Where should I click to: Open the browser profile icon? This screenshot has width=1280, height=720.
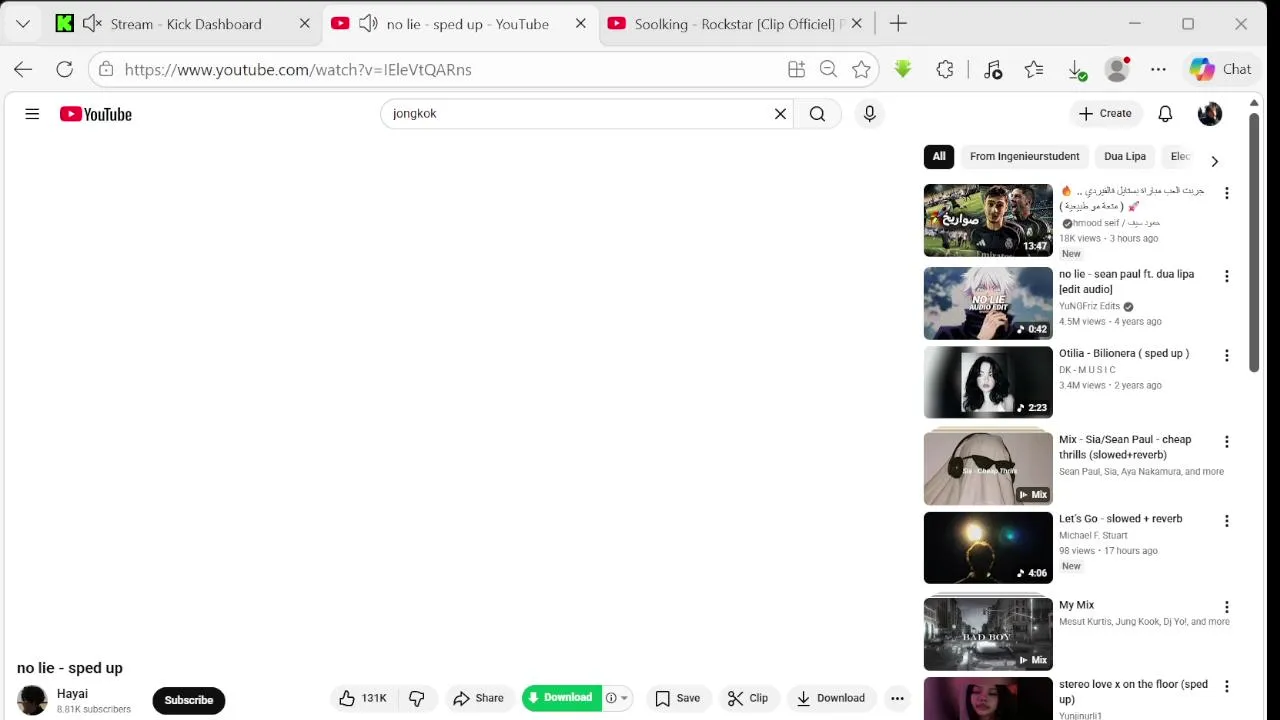click(1117, 69)
